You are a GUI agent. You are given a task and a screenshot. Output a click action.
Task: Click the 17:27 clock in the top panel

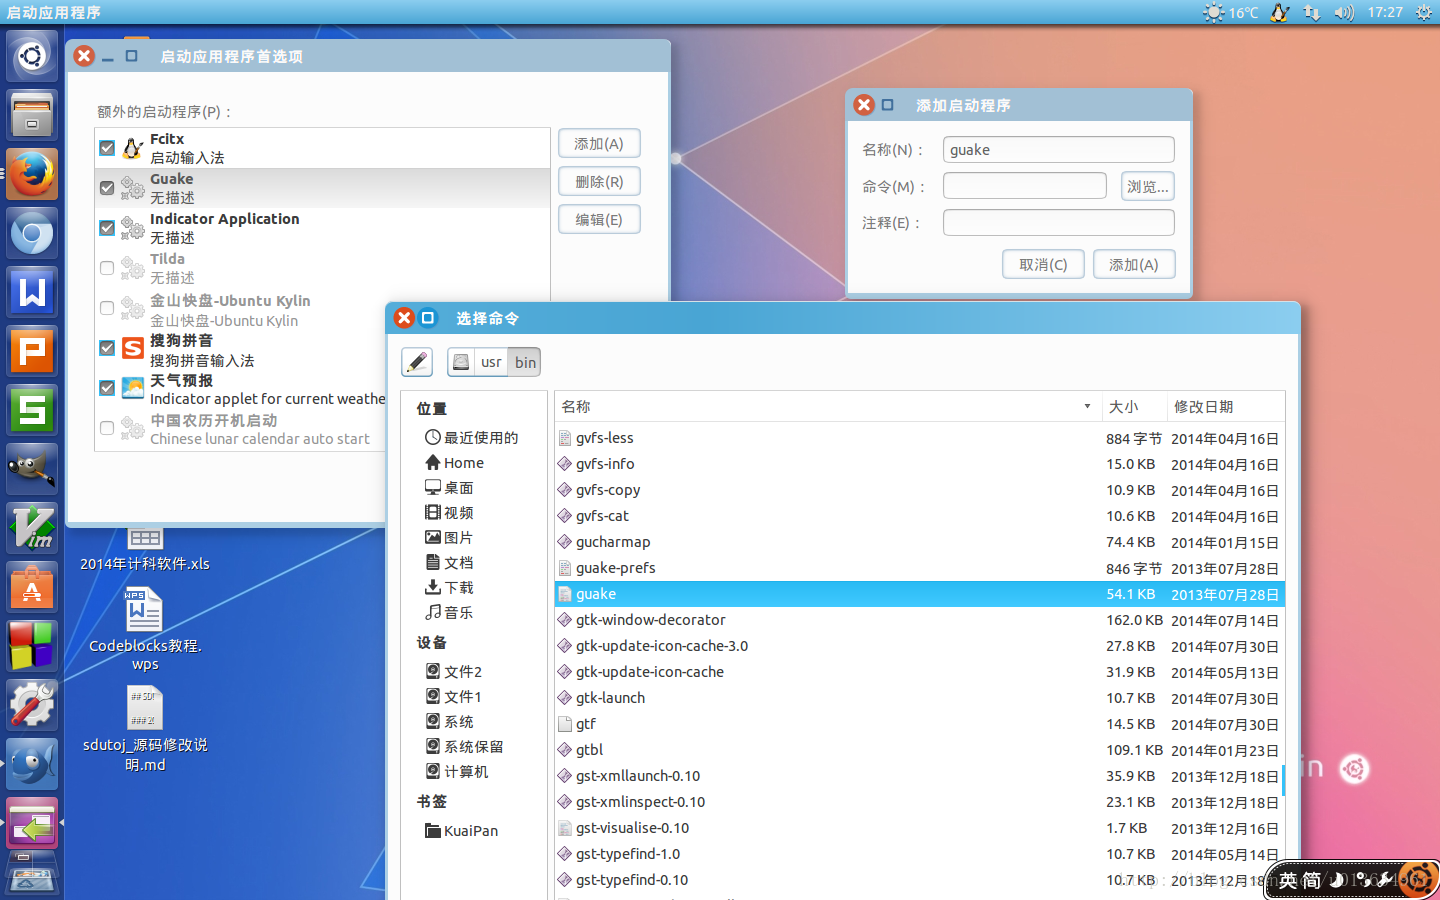pos(1385,12)
